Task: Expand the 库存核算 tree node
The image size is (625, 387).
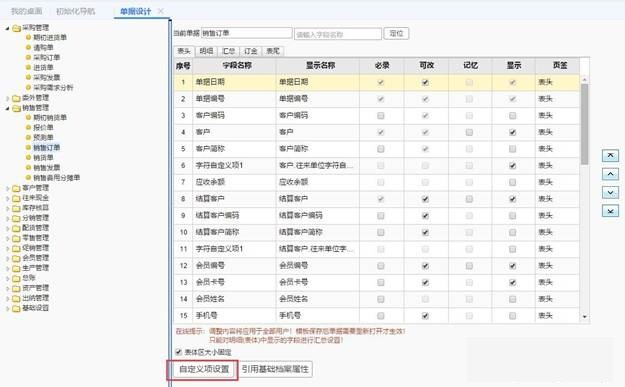Action: (x=7, y=208)
